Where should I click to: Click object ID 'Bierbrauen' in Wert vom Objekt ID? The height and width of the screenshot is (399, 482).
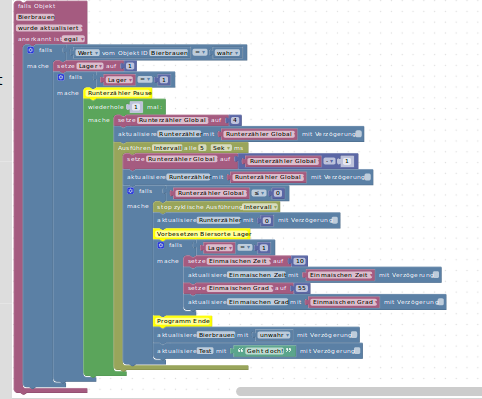tap(169, 53)
